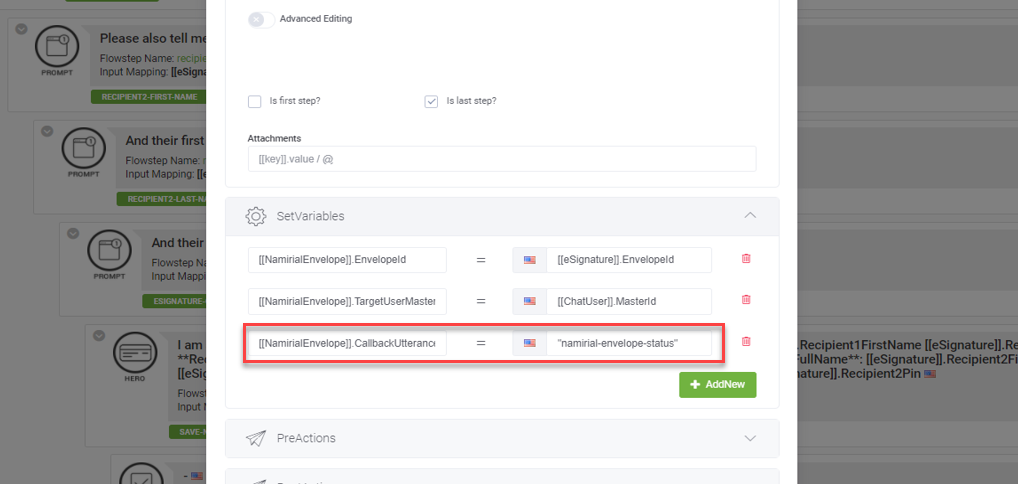
Task: Delete the CallbackUtterance variable row
Action: pyautogui.click(x=746, y=341)
